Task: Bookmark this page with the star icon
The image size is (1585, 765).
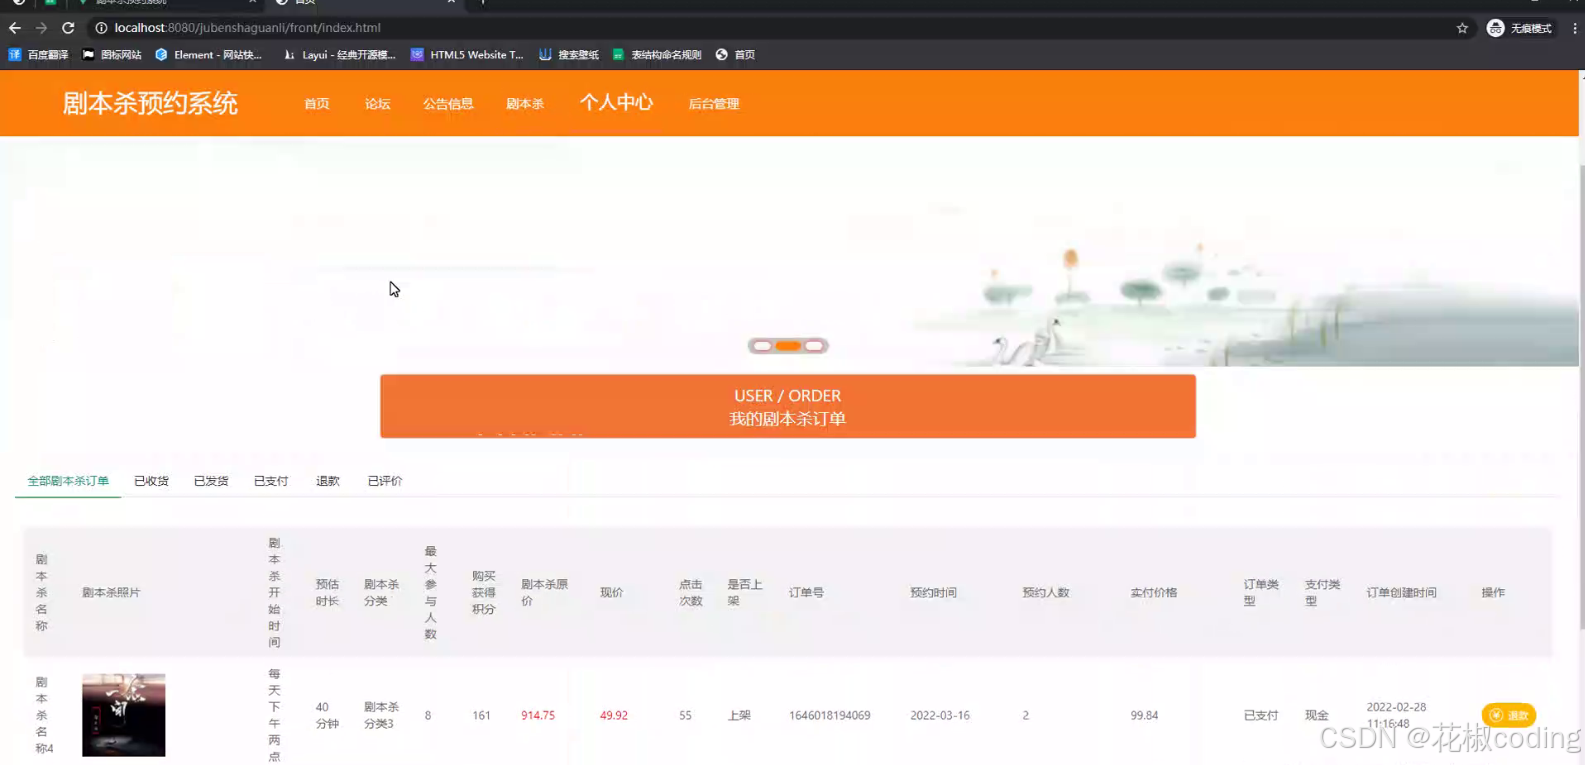Action: point(1462,28)
